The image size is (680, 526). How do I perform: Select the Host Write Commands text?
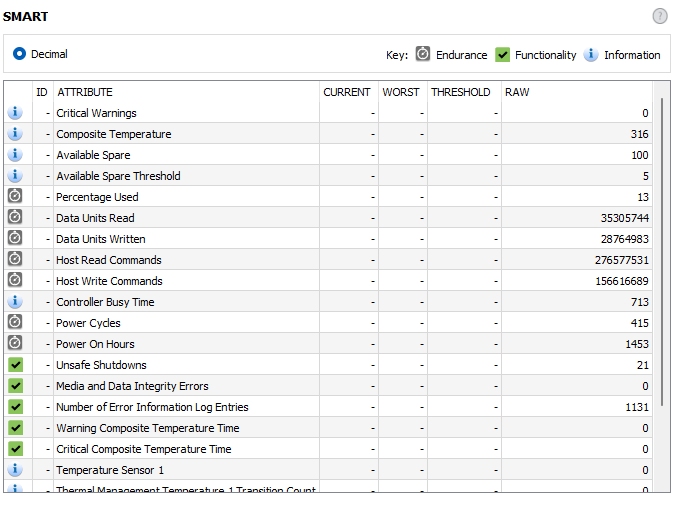click(x=109, y=281)
